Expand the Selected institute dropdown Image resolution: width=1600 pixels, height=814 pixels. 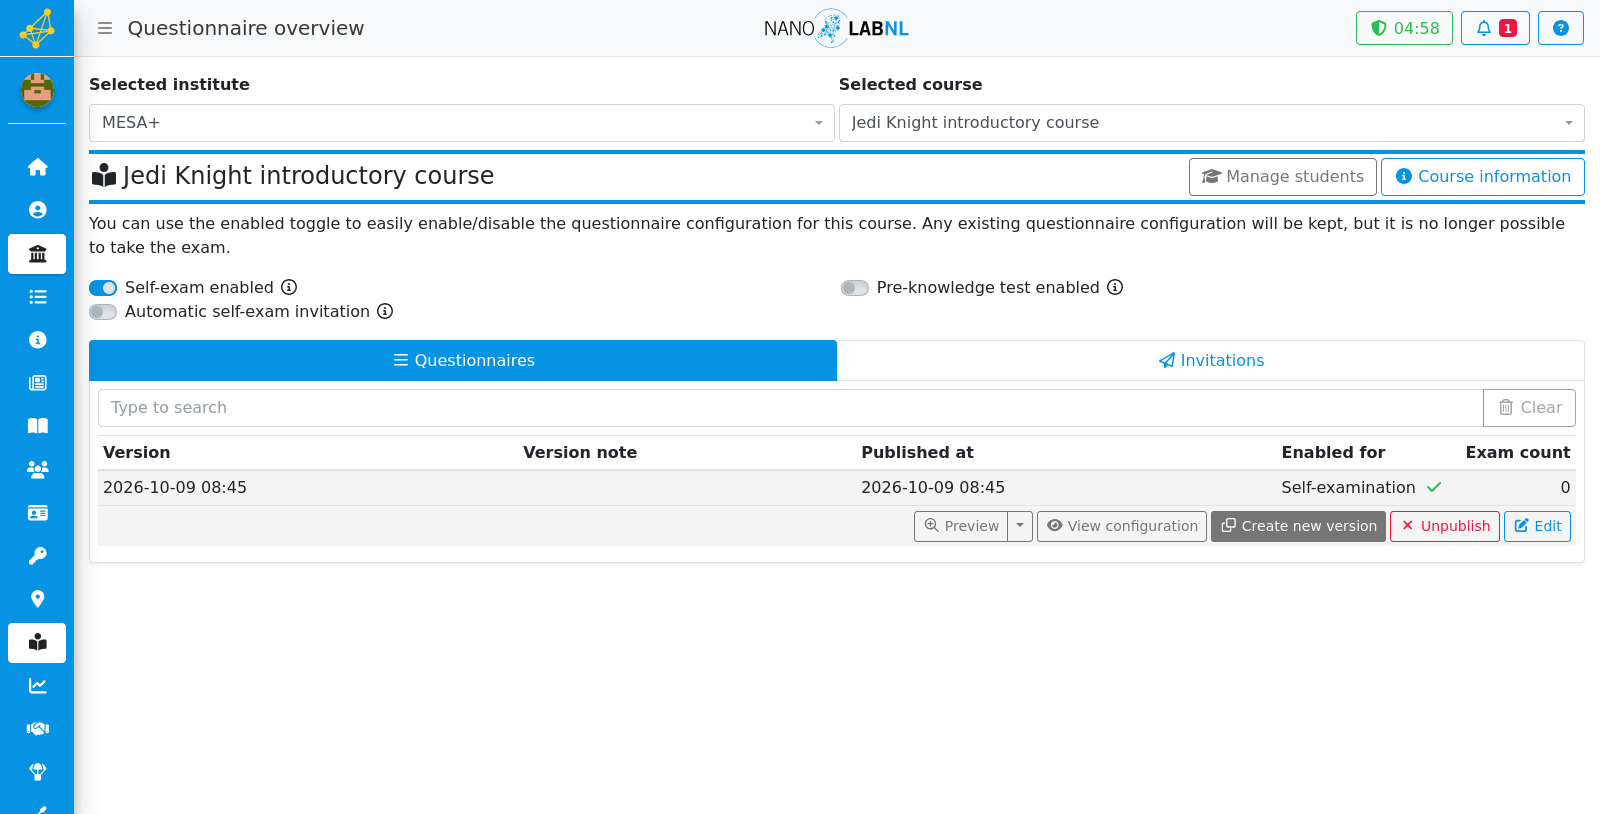click(462, 123)
